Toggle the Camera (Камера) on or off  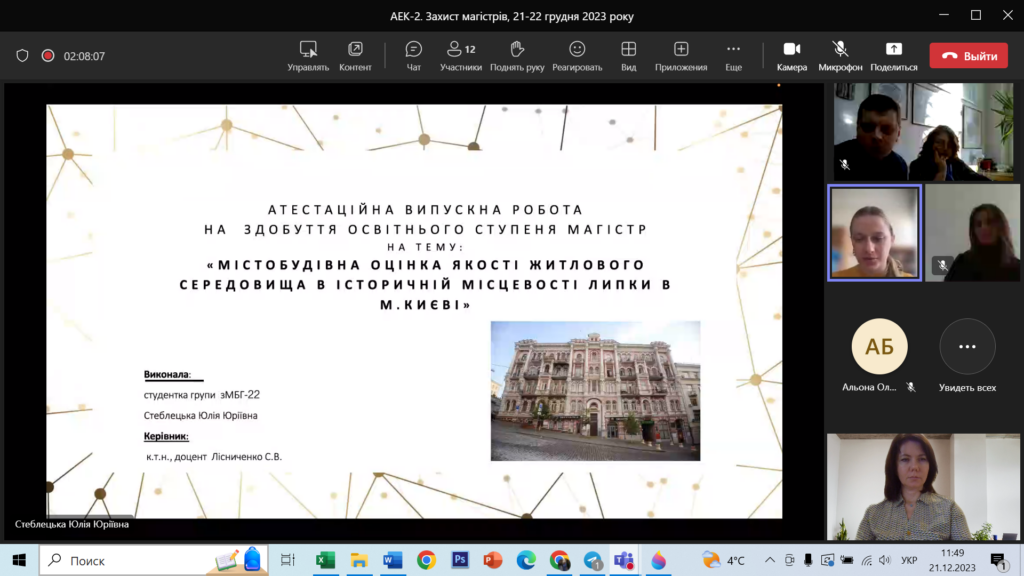click(791, 56)
